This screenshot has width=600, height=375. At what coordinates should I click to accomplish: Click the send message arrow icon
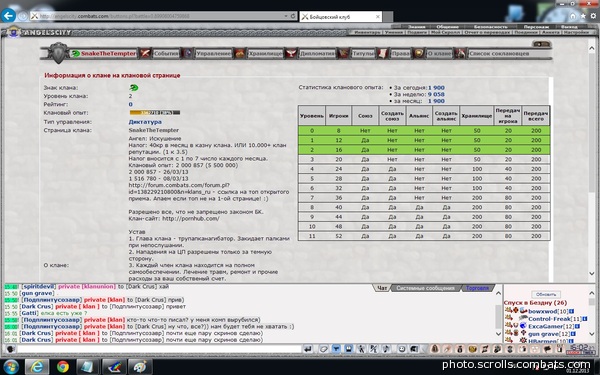point(308,349)
